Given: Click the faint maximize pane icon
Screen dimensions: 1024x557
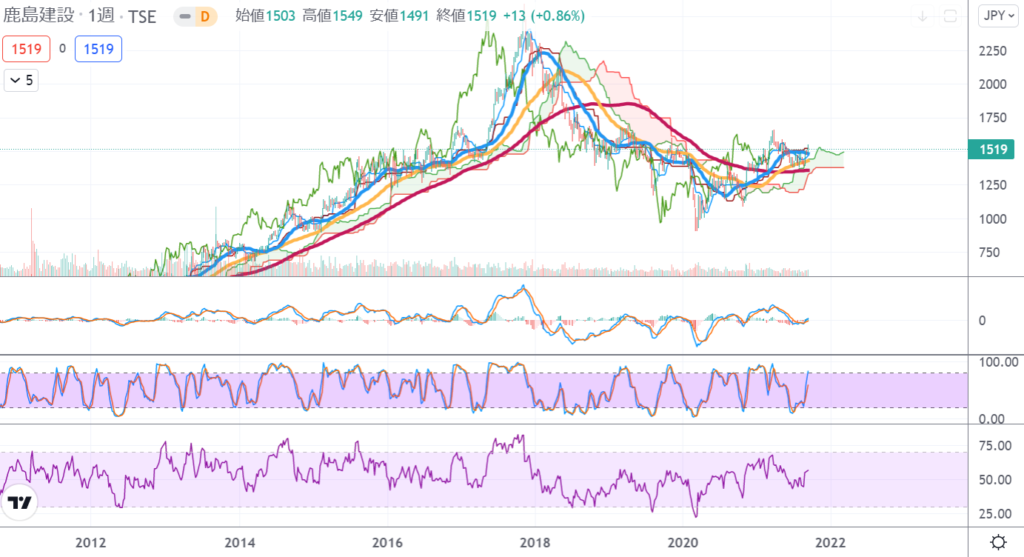Looking at the screenshot, I should tap(950, 16).
